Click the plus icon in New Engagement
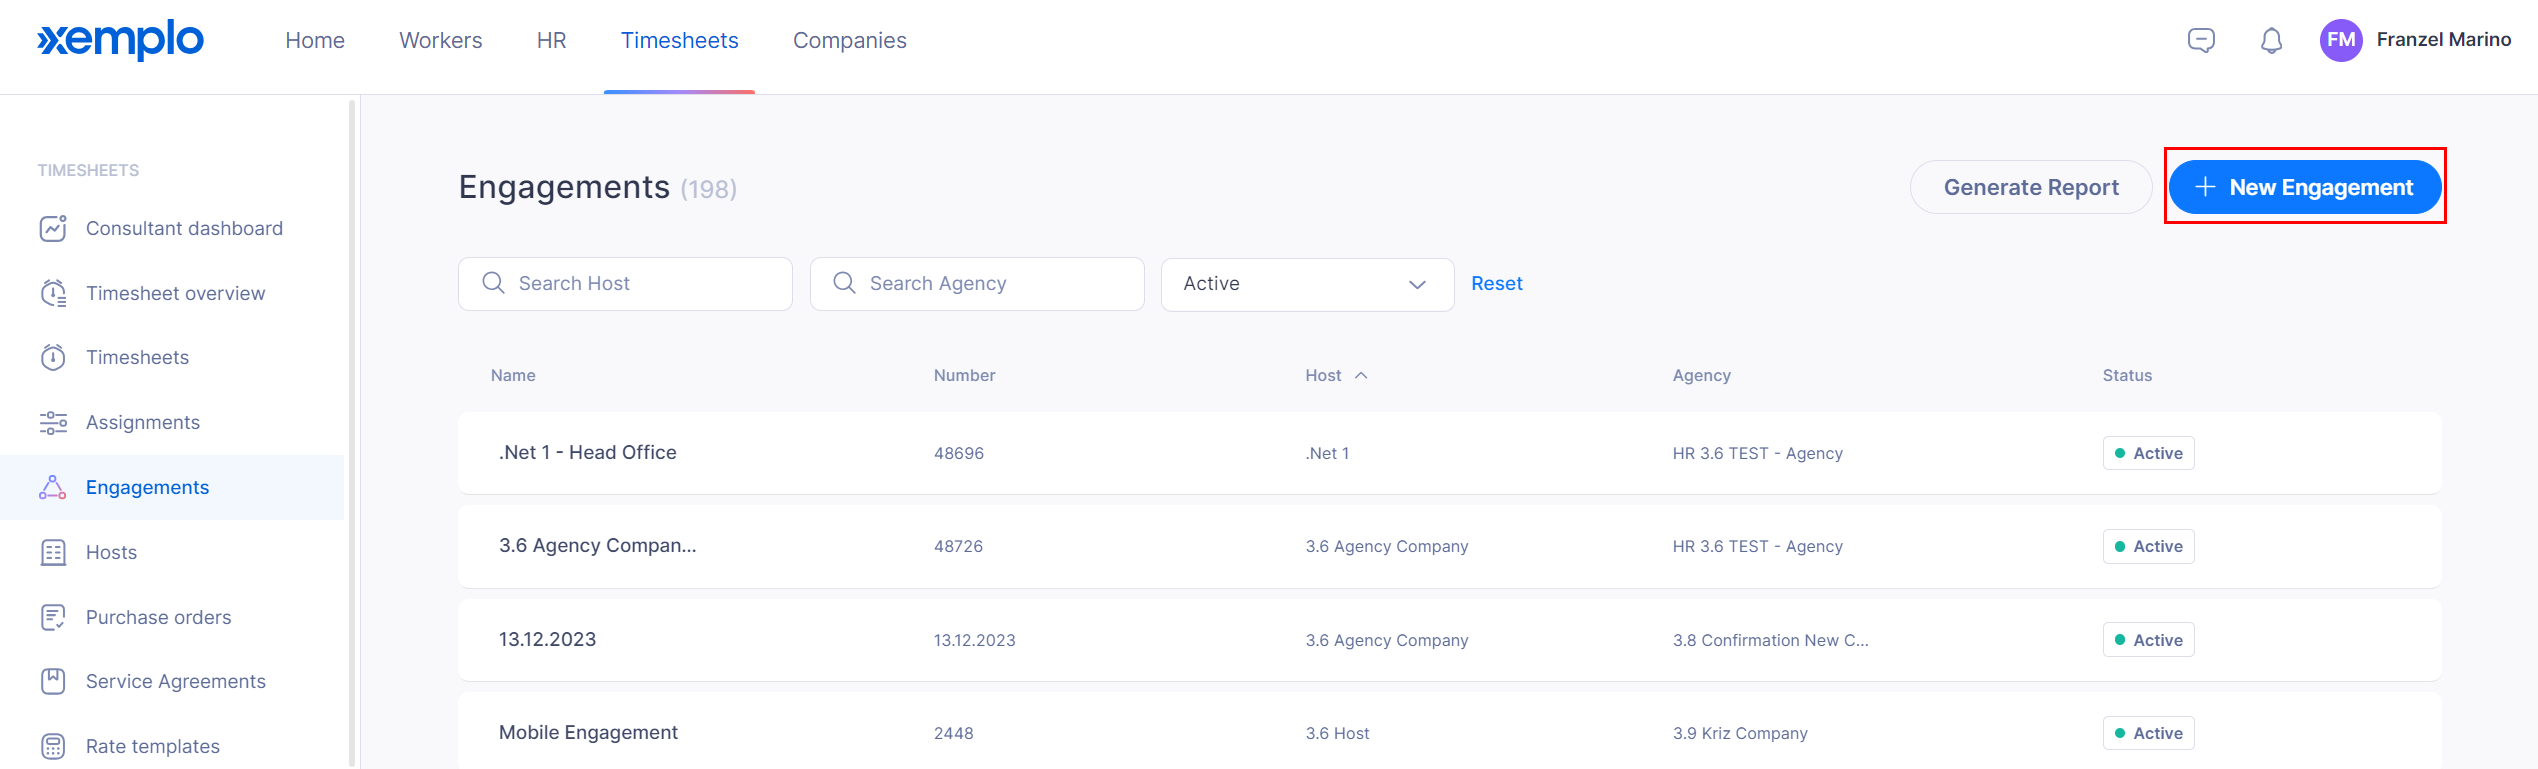Screen dimensions: 2538x769 pos(2205,187)
